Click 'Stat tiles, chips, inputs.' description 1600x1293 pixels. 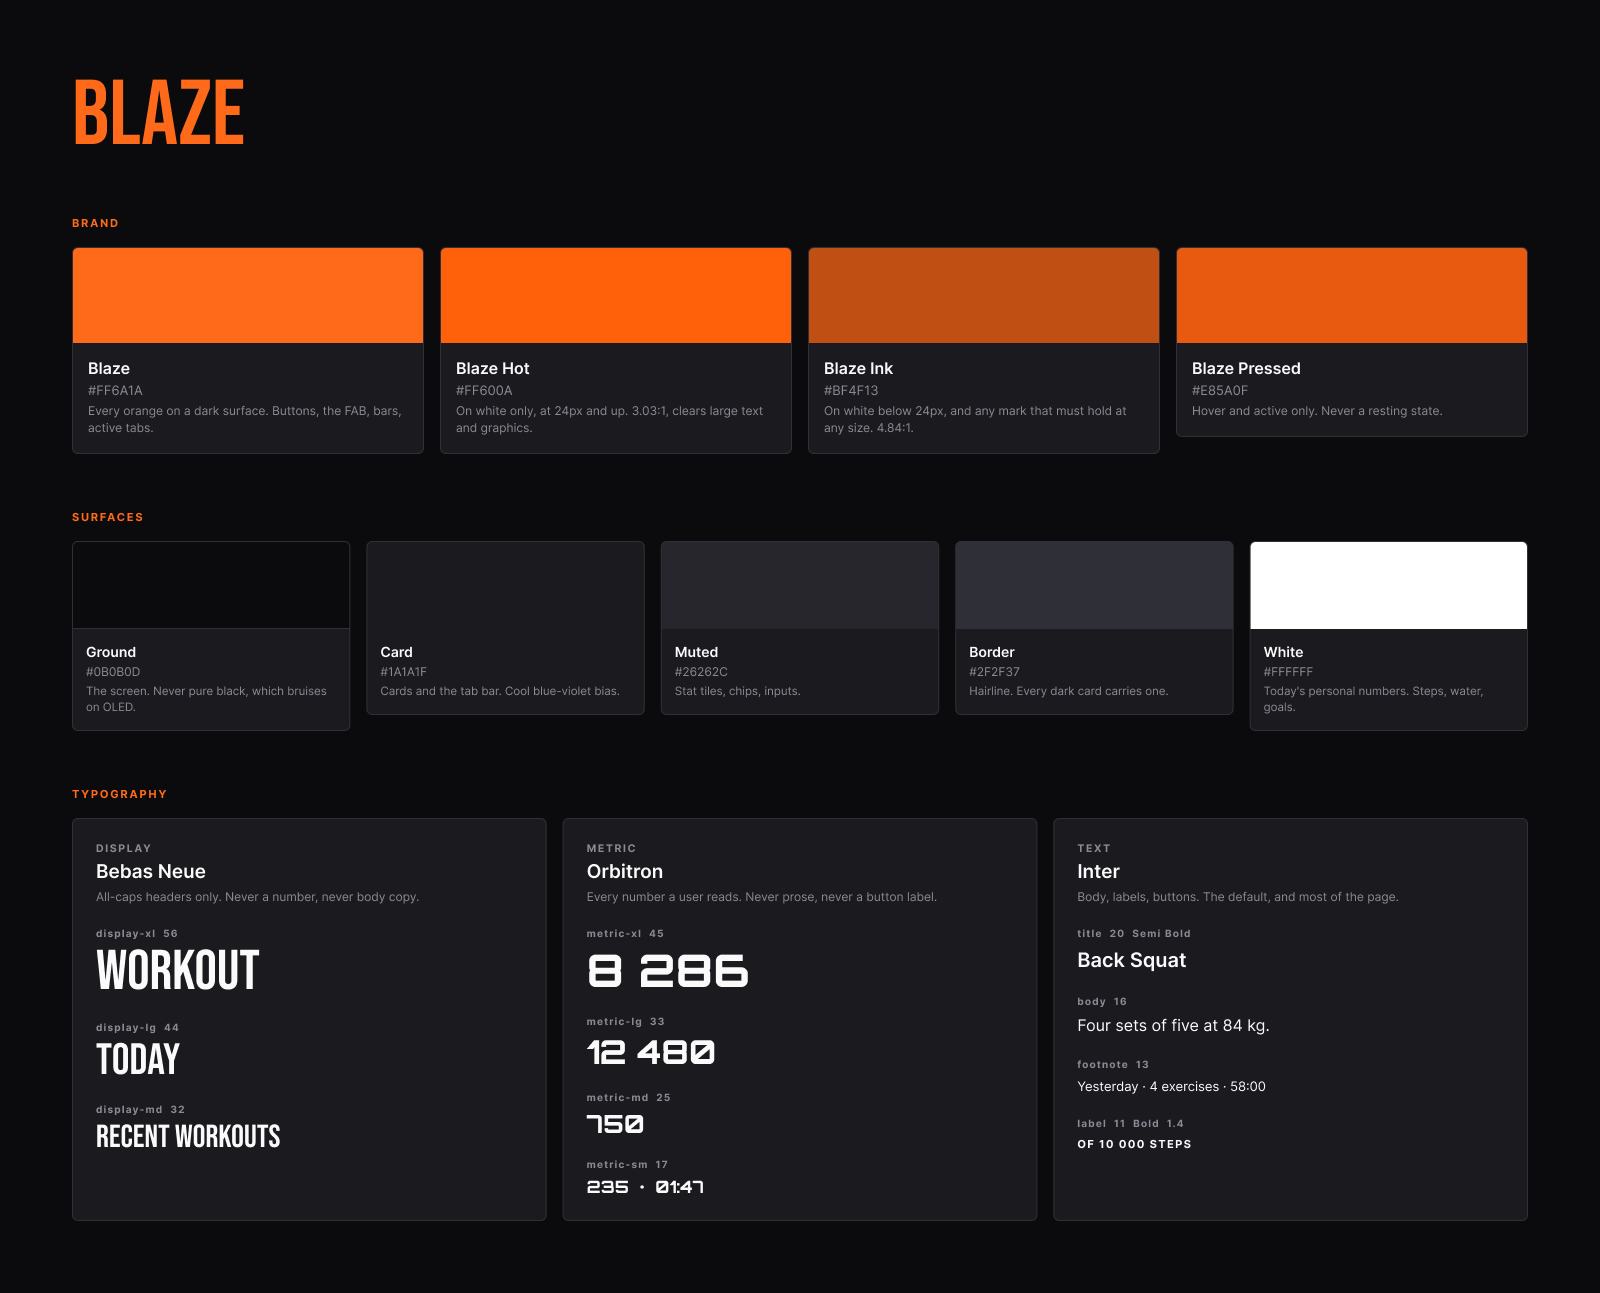click(x=737, y=691)
